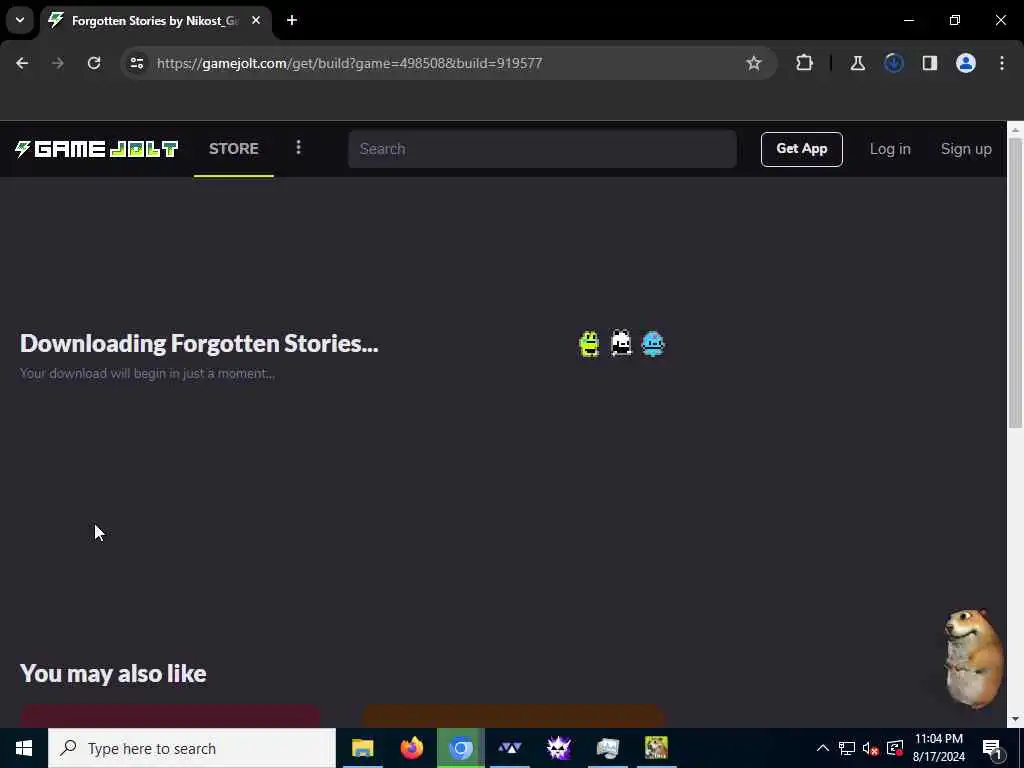Open the tray icon with the red dot
Viewport: 1024px width, 768px height.
[x=895, y=748]
